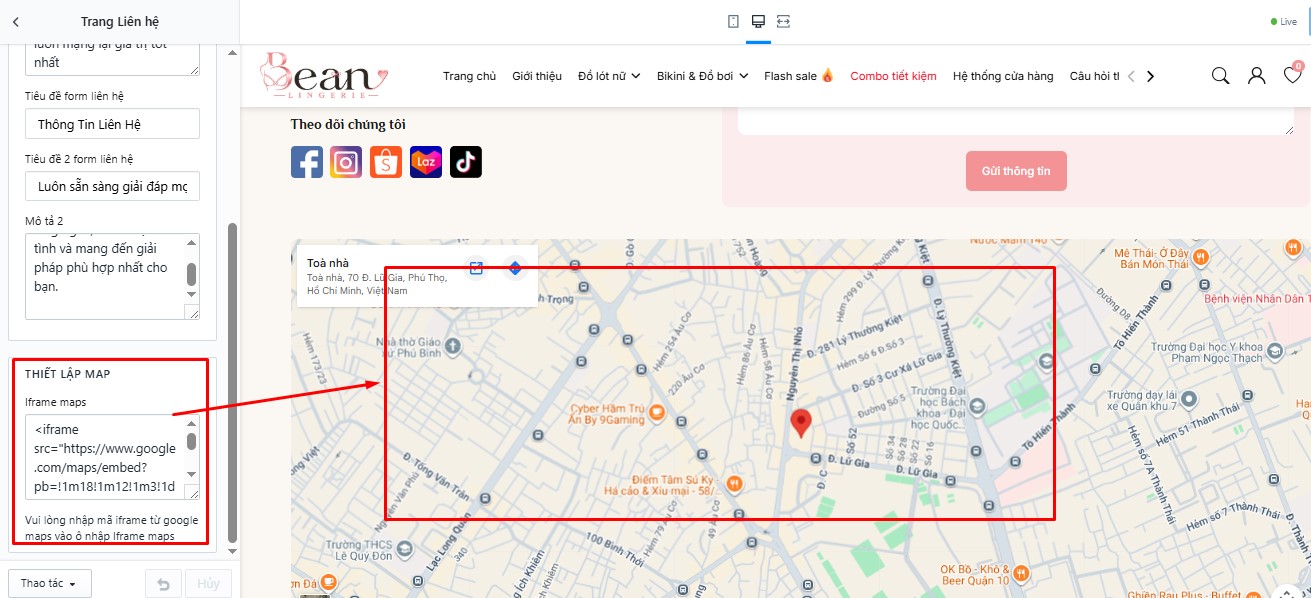Click the map directions diamond icon
The image size is (1311, 598).
(x=515, y=268)
